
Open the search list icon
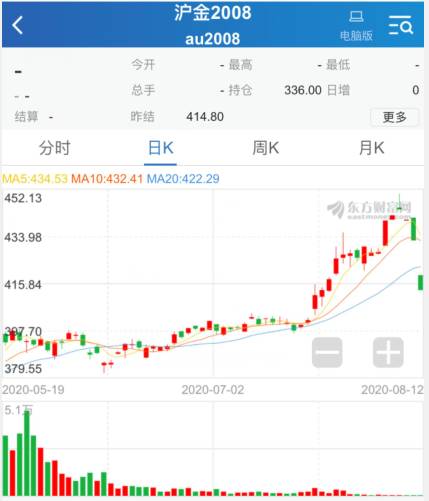[x=401, y=25]
